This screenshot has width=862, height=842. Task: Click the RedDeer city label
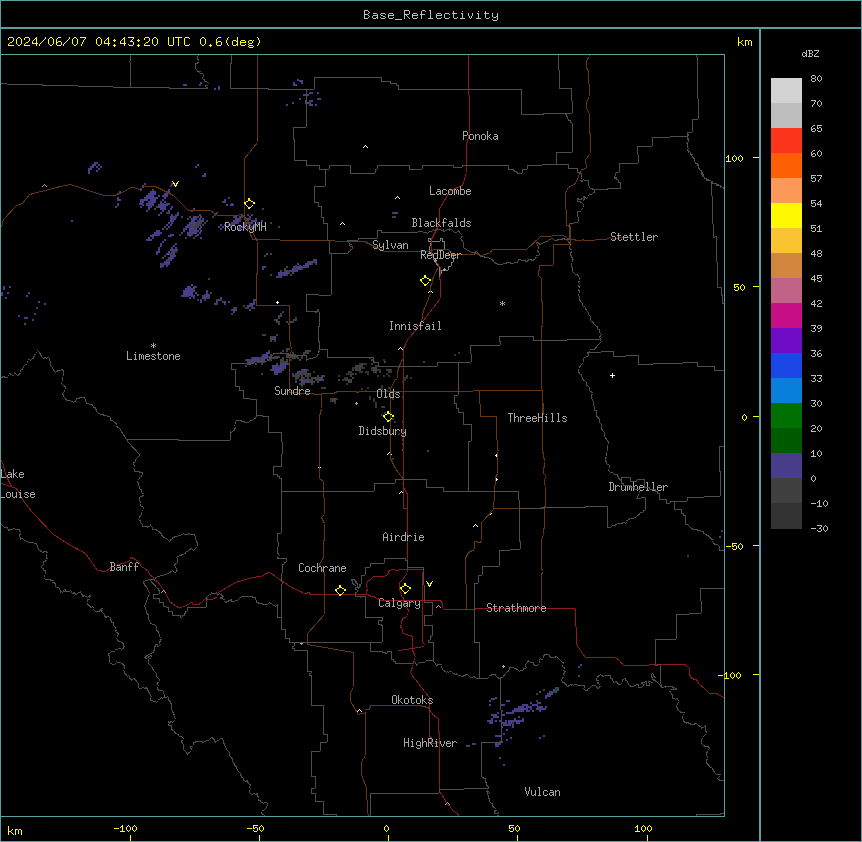click(x=440, y=255)
